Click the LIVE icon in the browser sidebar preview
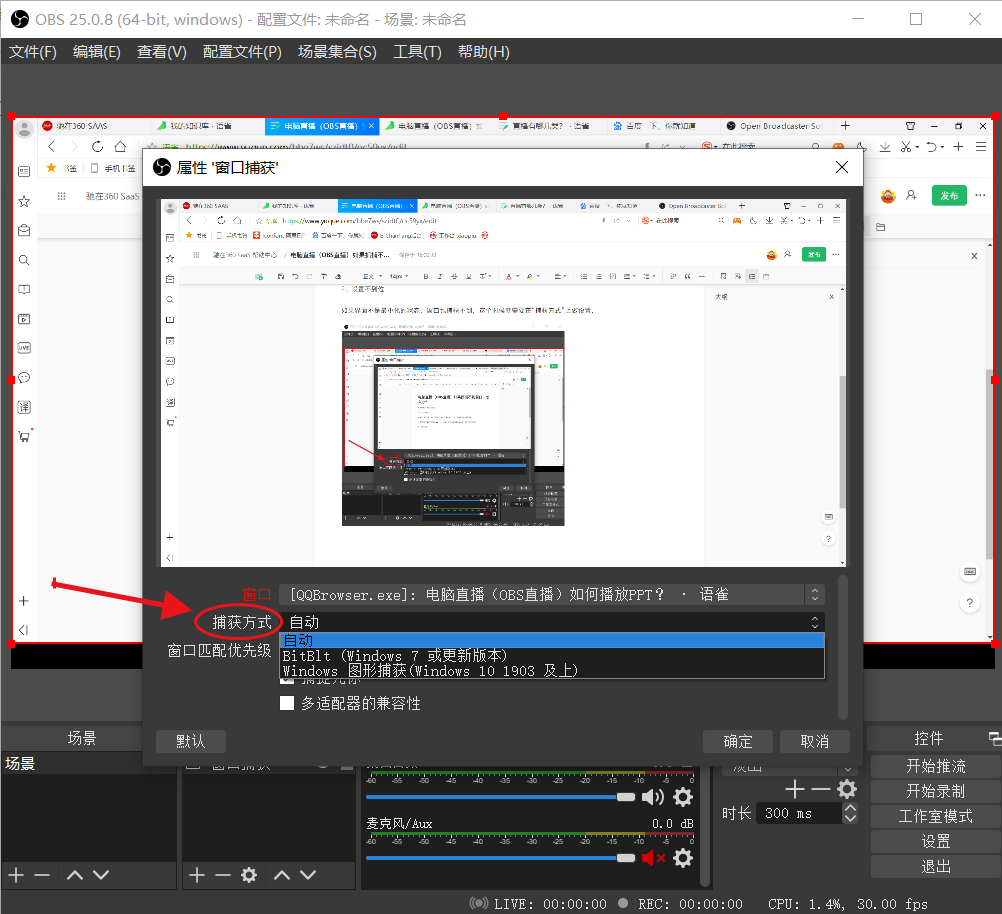Screen dimensions: 1002x914 point(24,348)
